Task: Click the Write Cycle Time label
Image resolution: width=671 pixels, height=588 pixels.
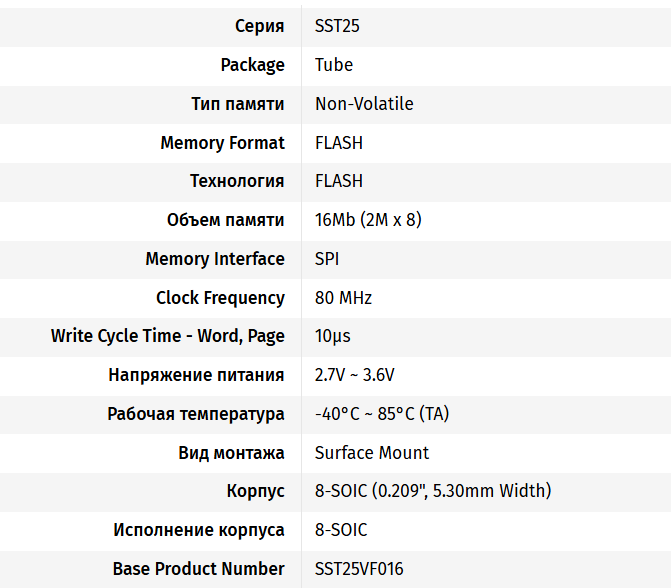Action: pyautogui.click(x=168, y=336)
